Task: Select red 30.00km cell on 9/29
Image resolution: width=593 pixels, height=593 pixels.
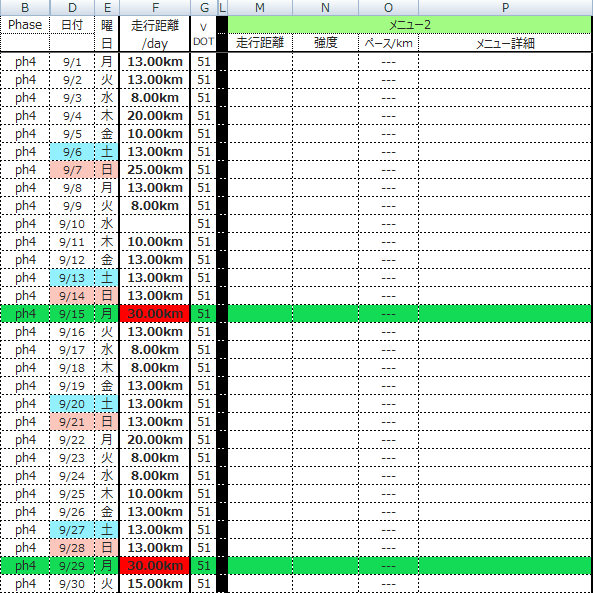Action: pyautogui.click(x=155, y=566)
